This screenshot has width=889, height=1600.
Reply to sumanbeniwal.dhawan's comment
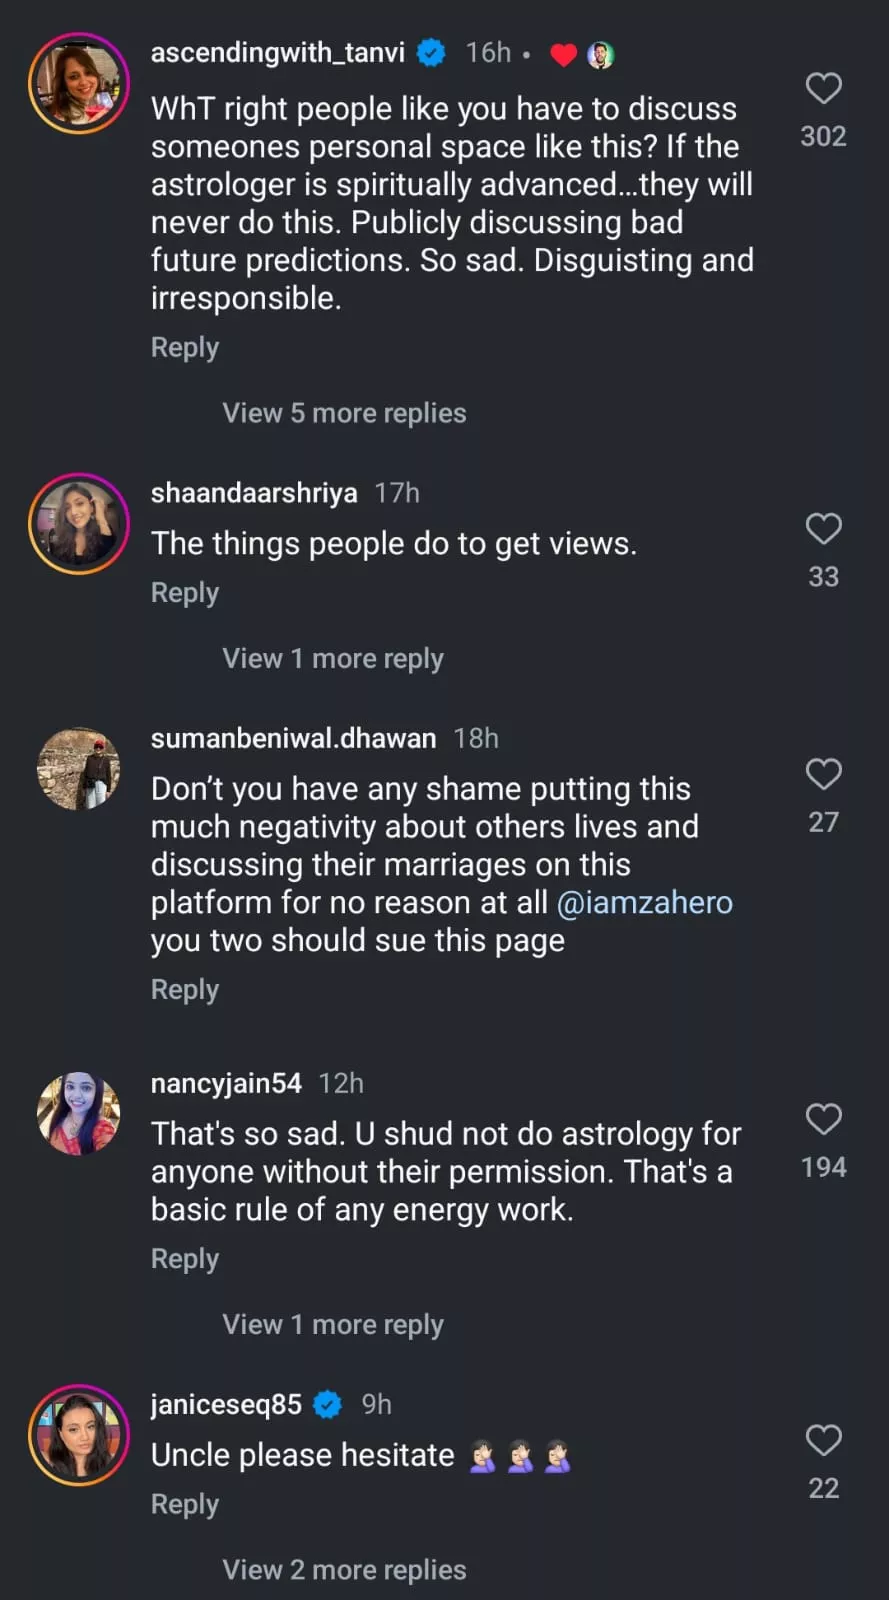pos(185,989)
